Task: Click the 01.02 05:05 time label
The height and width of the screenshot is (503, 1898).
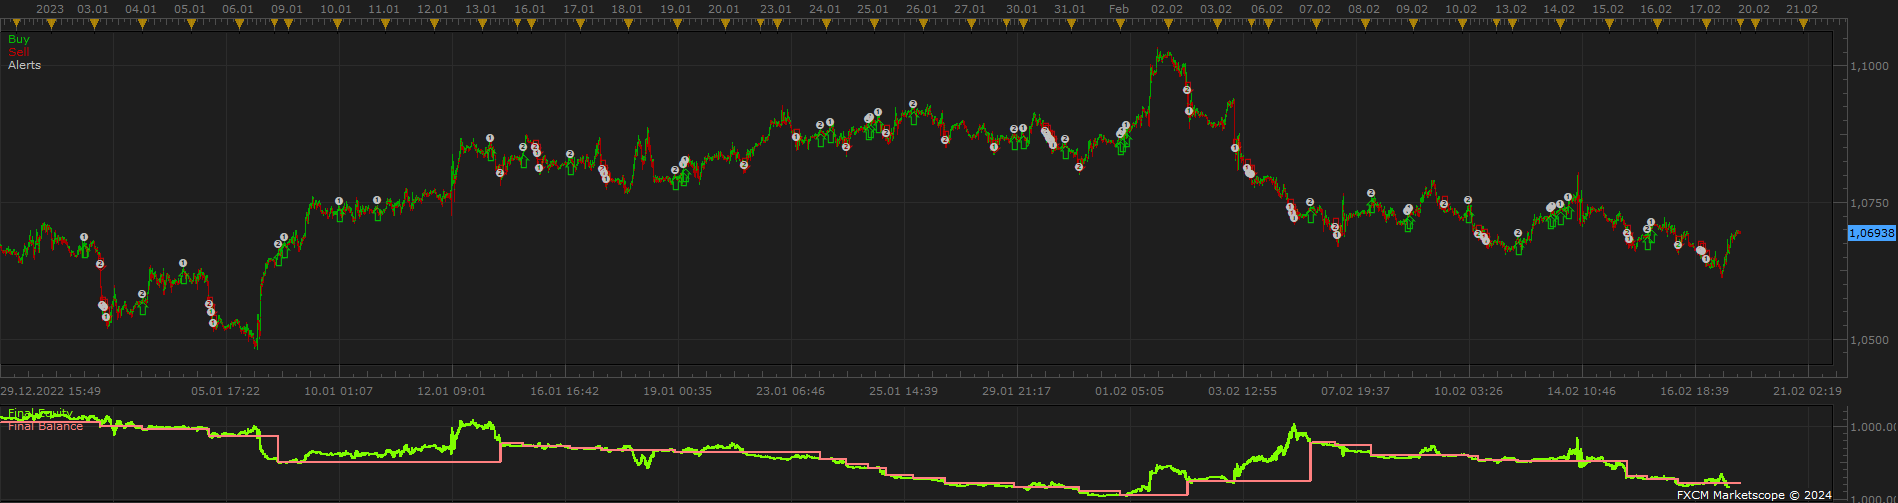Action: [1130, 391]
